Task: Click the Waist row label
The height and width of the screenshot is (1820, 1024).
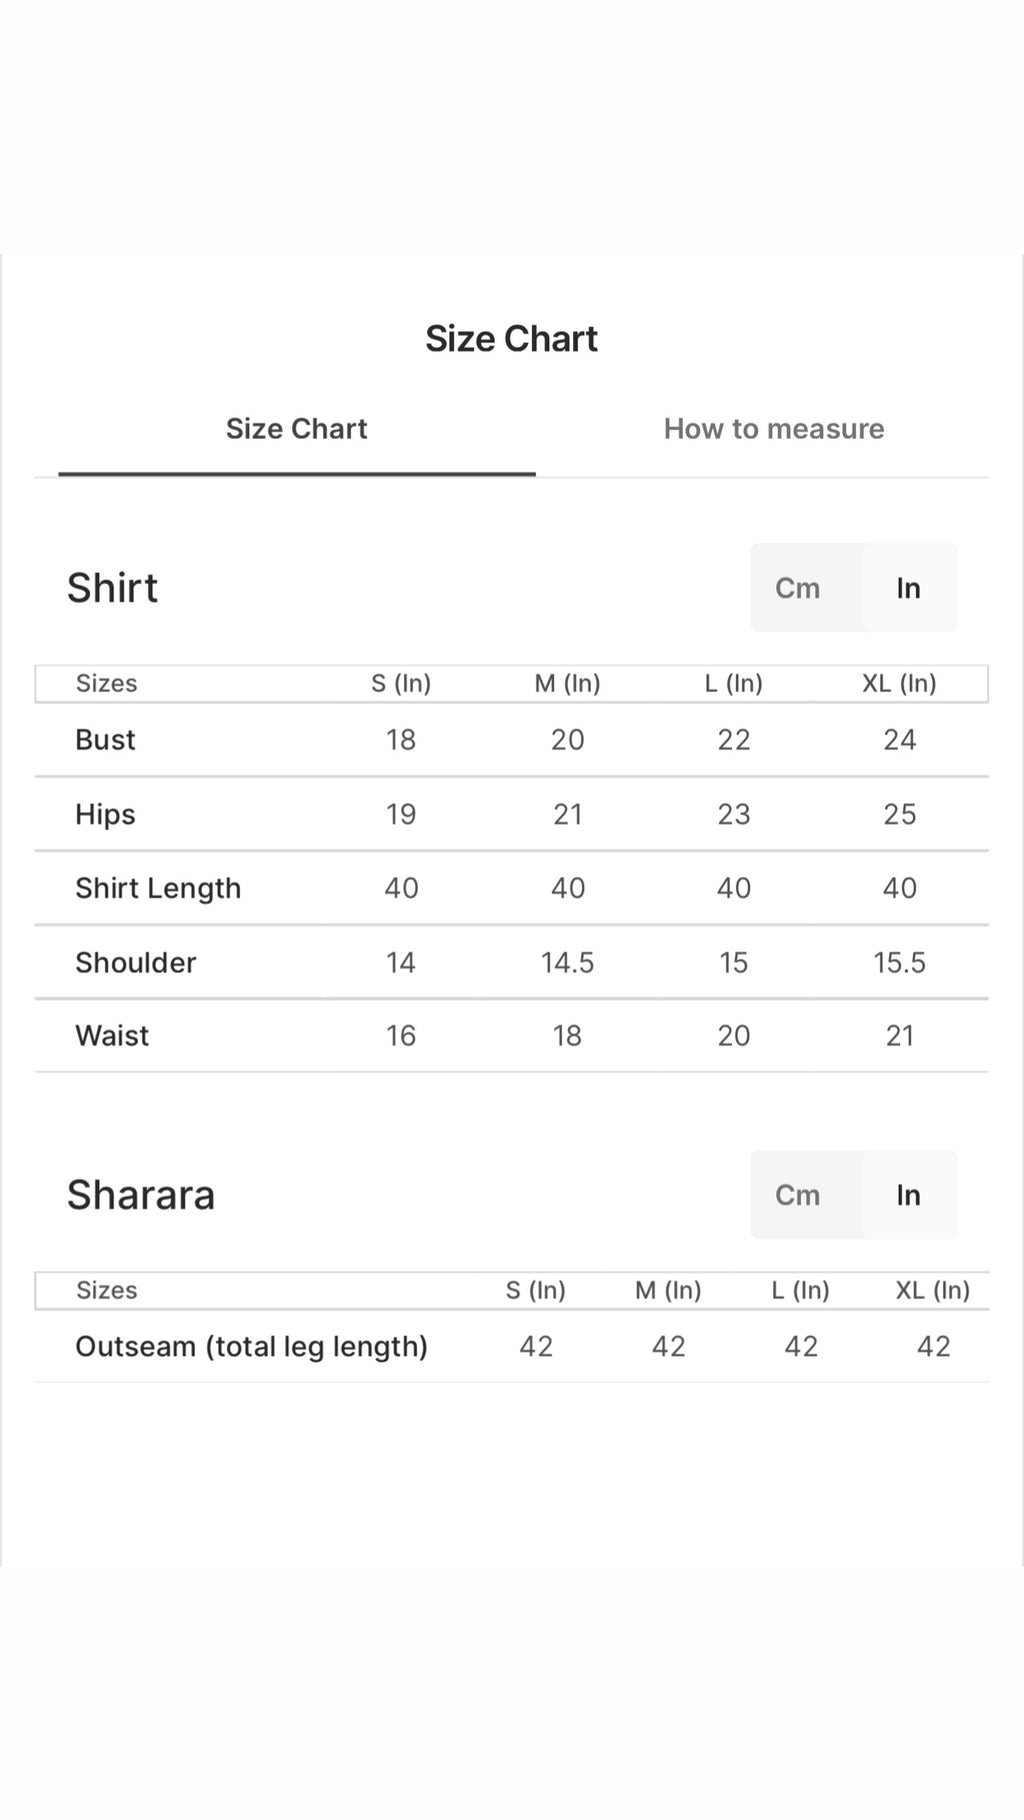Action: tap(112, 1036)
